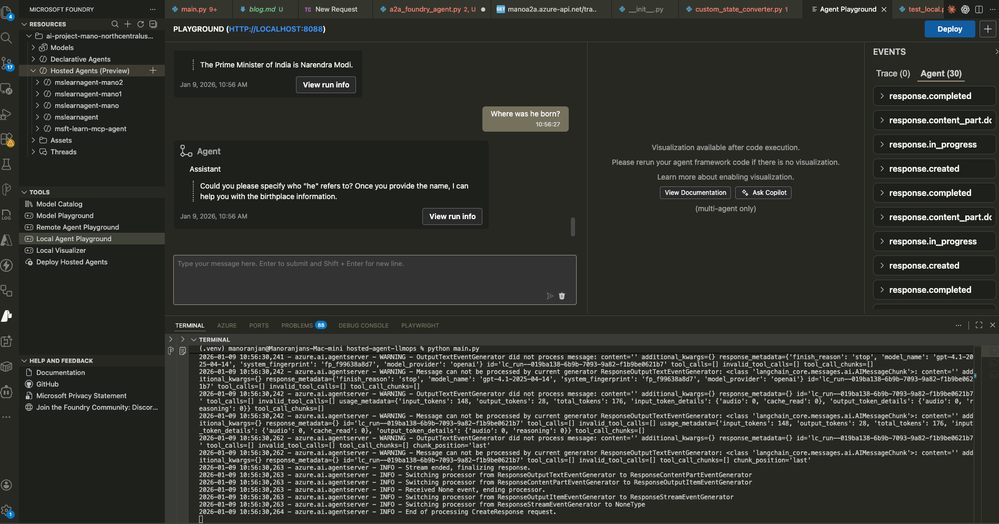Open the HTTP://LOCALHOST:8088 playground link
Image resolution: width=999 pixels, height=524 pixels.
tap(275, 29)
